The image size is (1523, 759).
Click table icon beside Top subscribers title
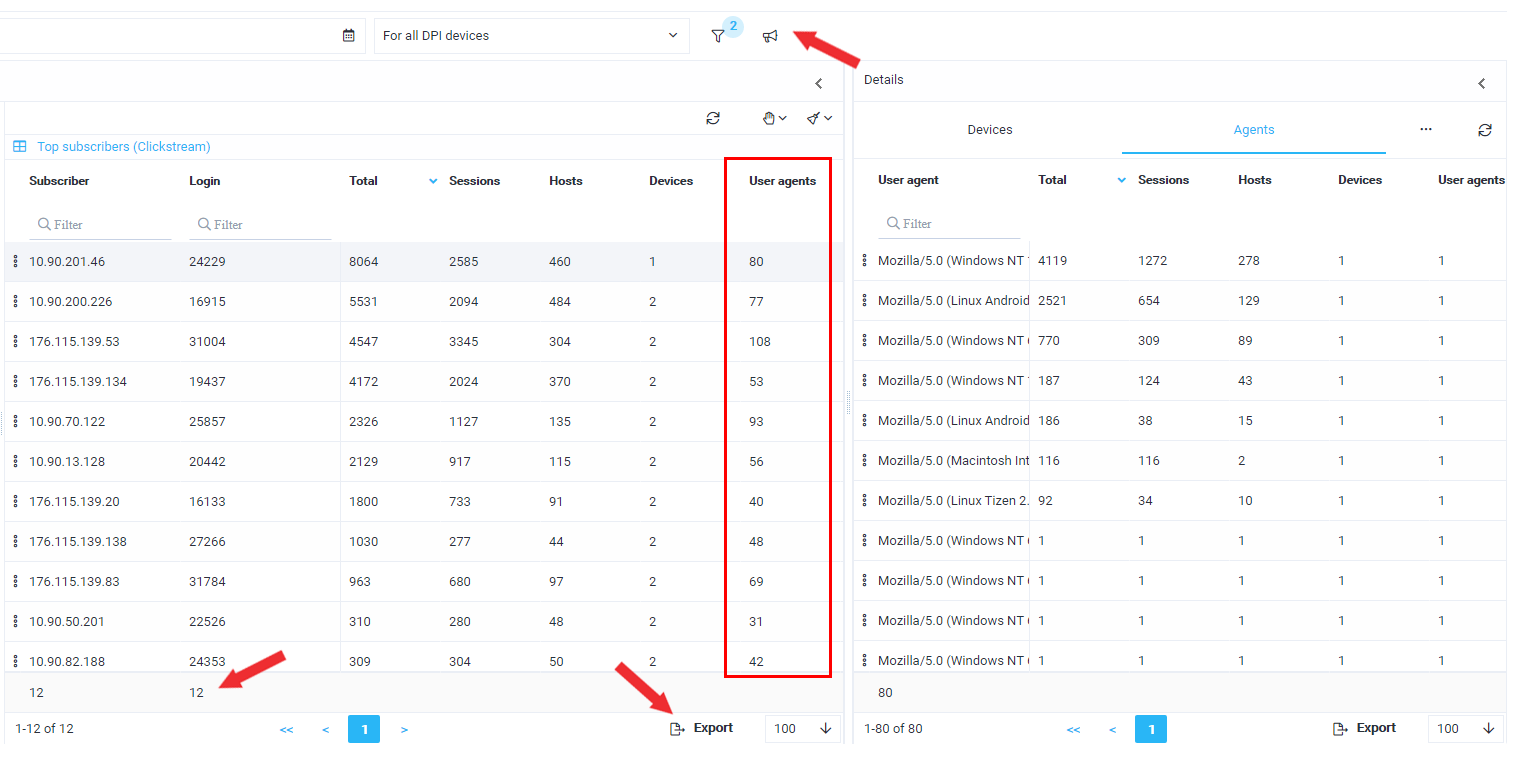coord(19,147)
